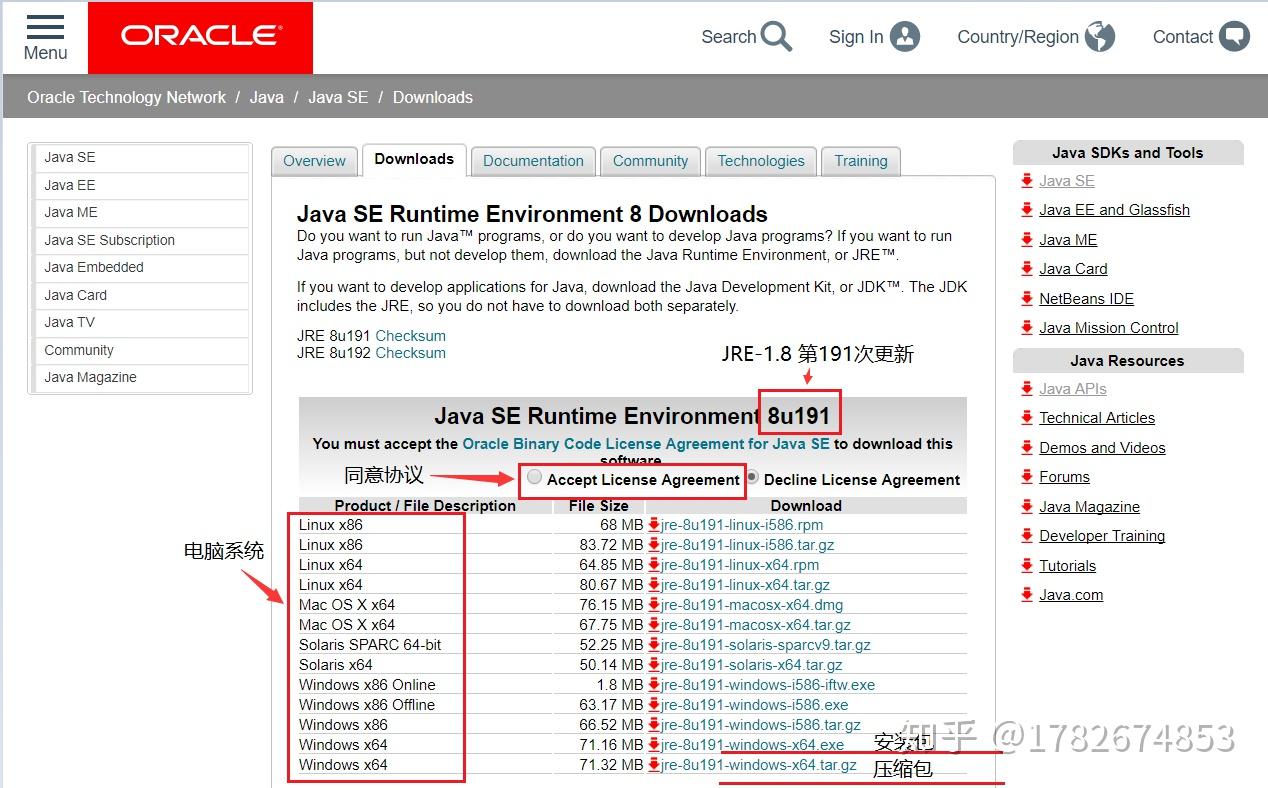This screenshot has height=788, width=1268.
Task: Download jre-8u191-windows-x64.exe file link
Action: click(x=753, y=745)
